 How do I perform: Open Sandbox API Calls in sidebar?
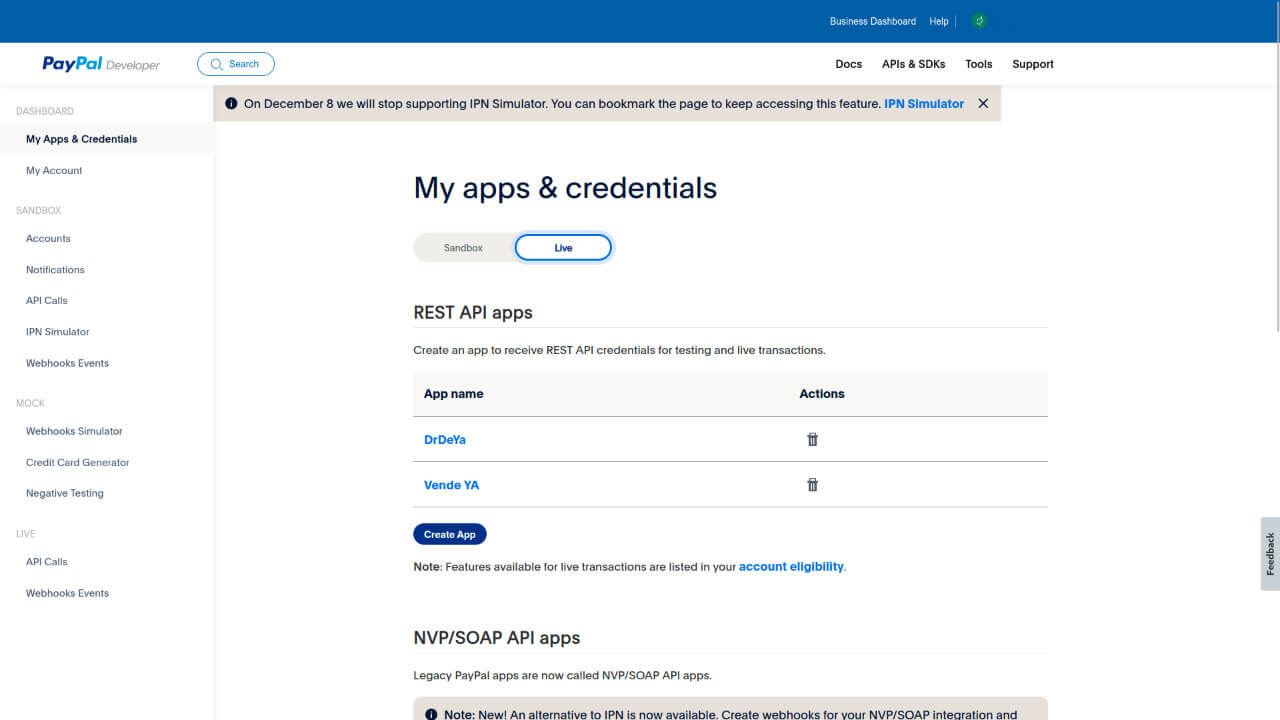tap(46, 300)
